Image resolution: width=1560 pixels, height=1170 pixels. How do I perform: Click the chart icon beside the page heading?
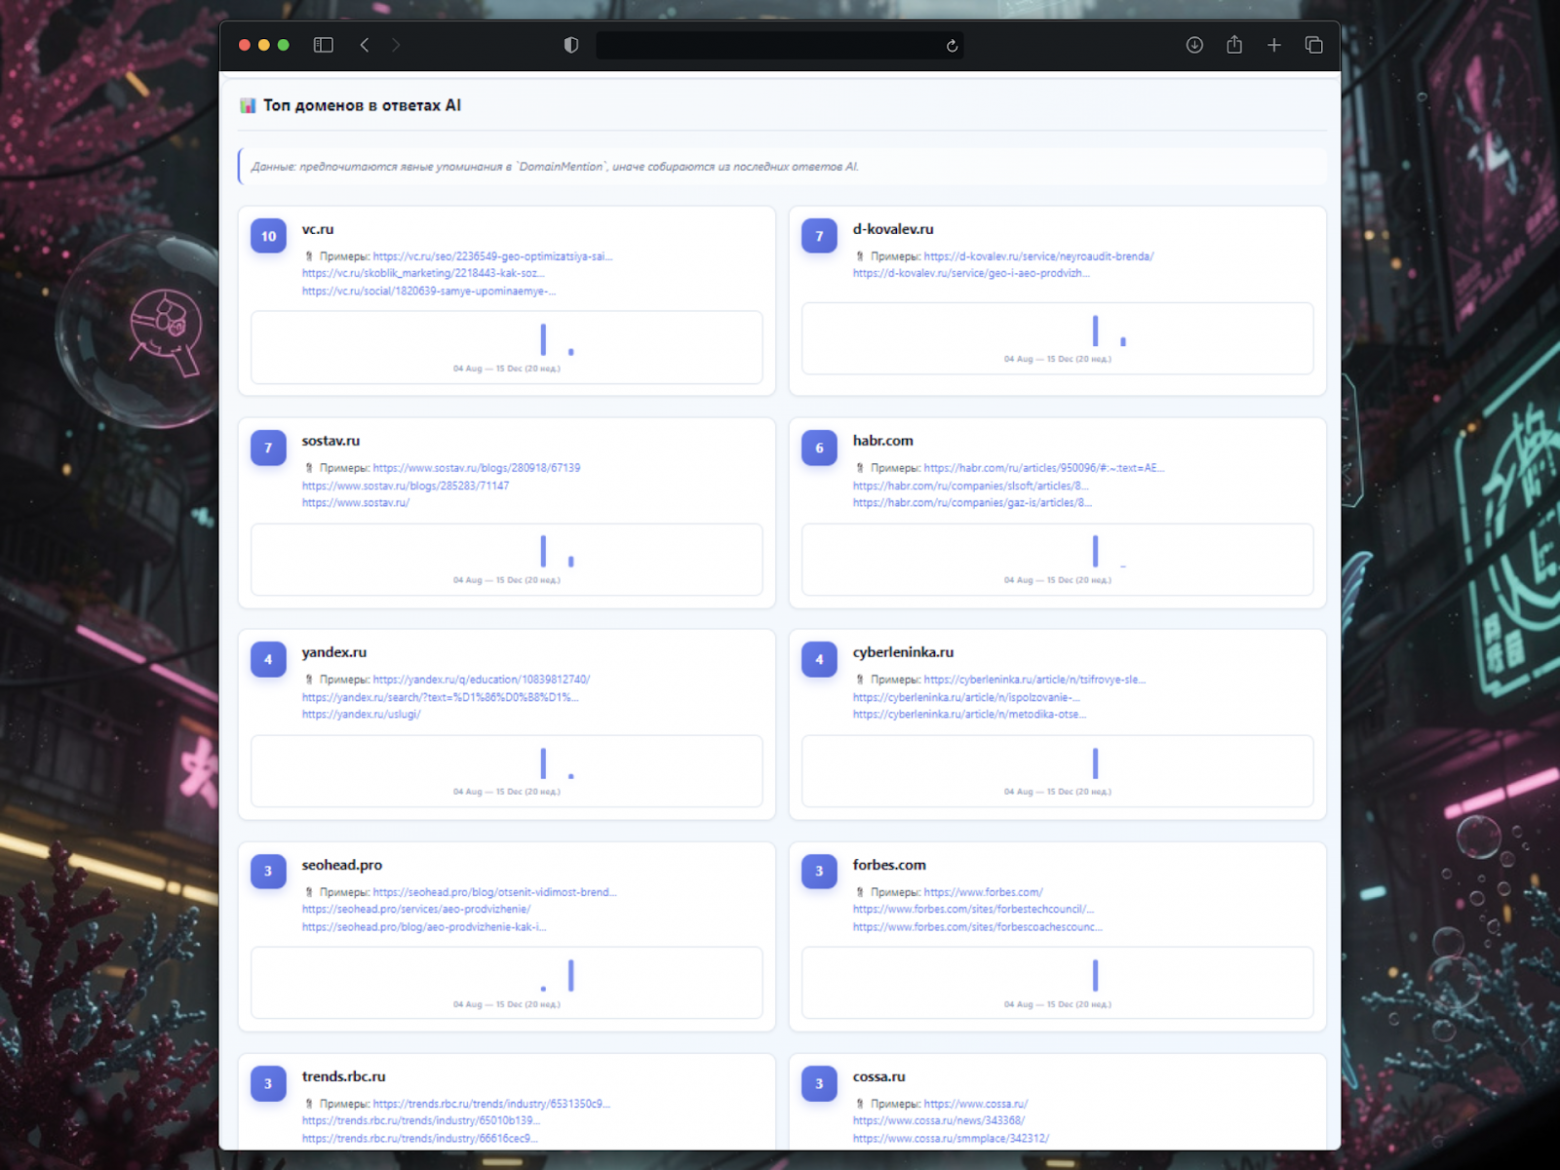pos(246,104)
